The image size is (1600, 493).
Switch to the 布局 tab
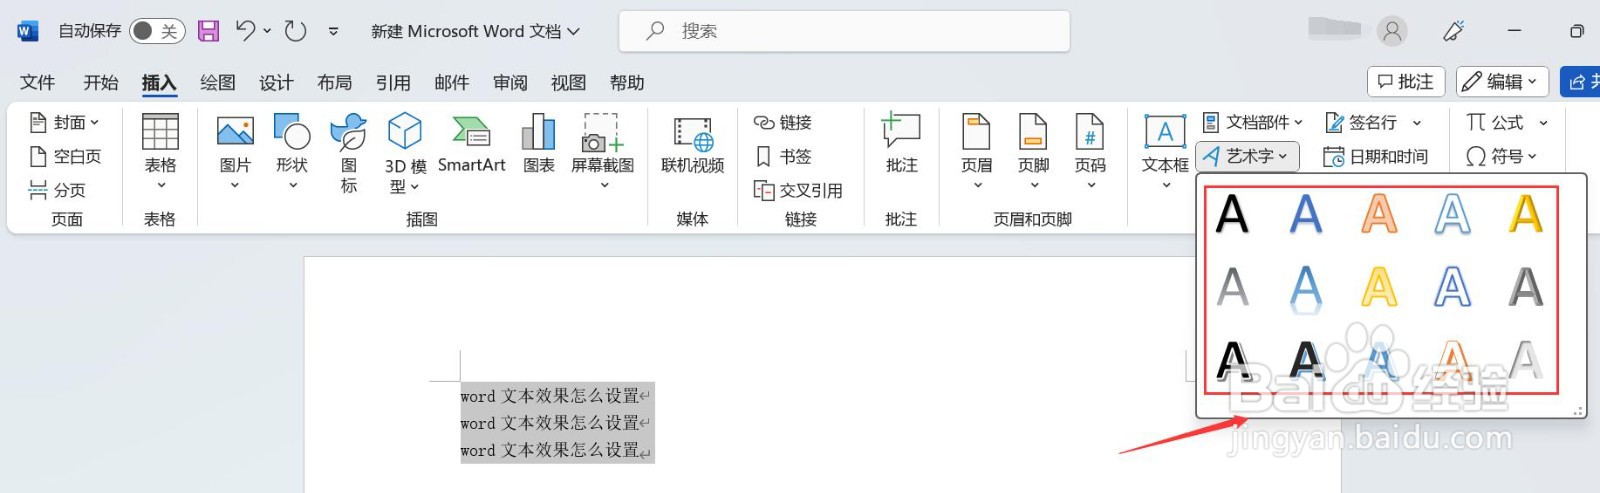[334, 82]
